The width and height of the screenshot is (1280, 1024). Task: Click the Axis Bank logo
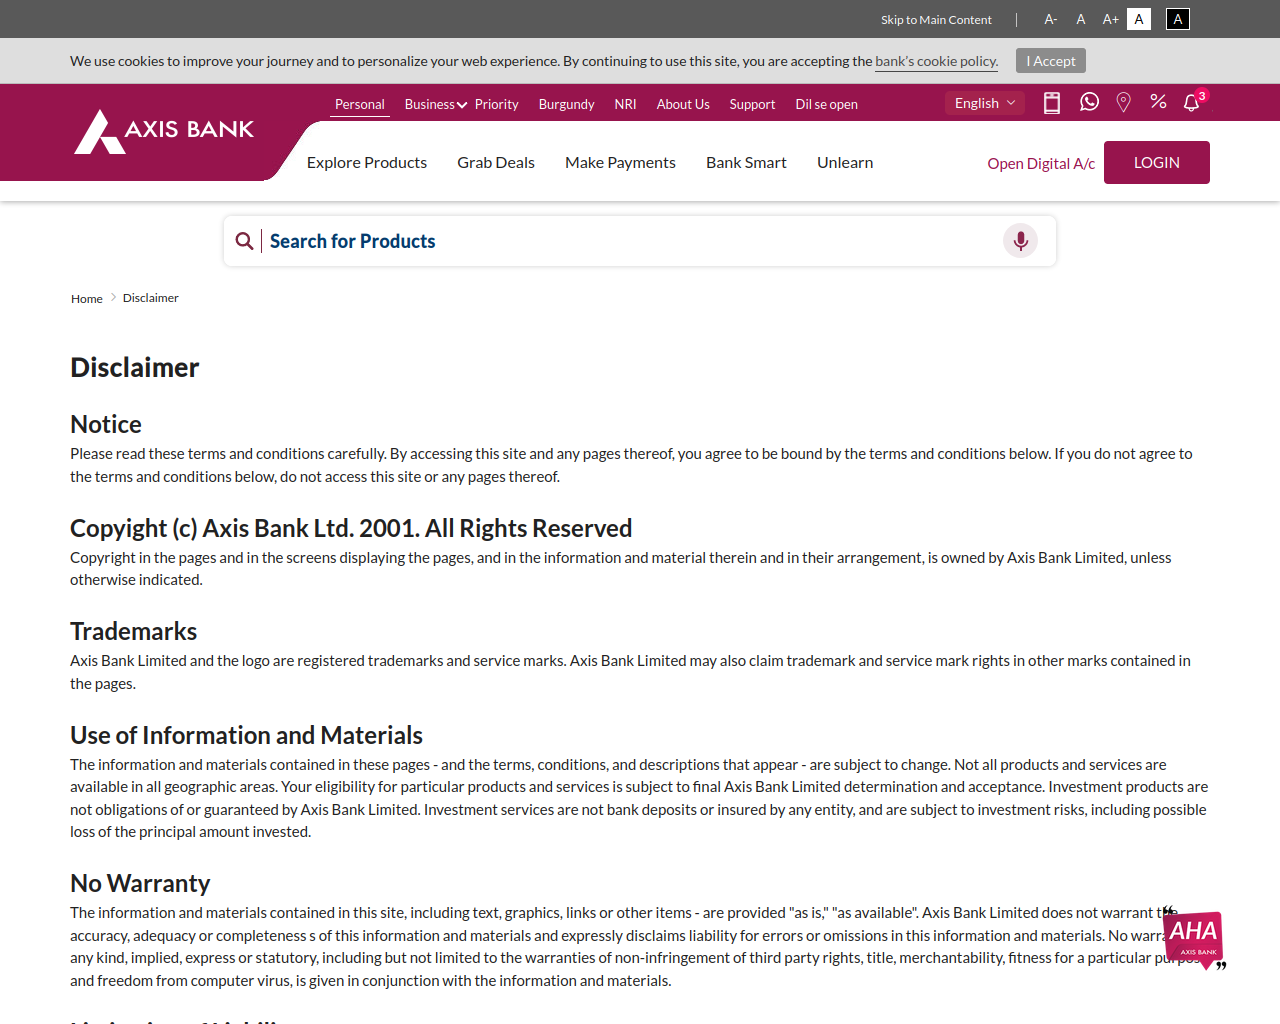click(x=164, y=131)
